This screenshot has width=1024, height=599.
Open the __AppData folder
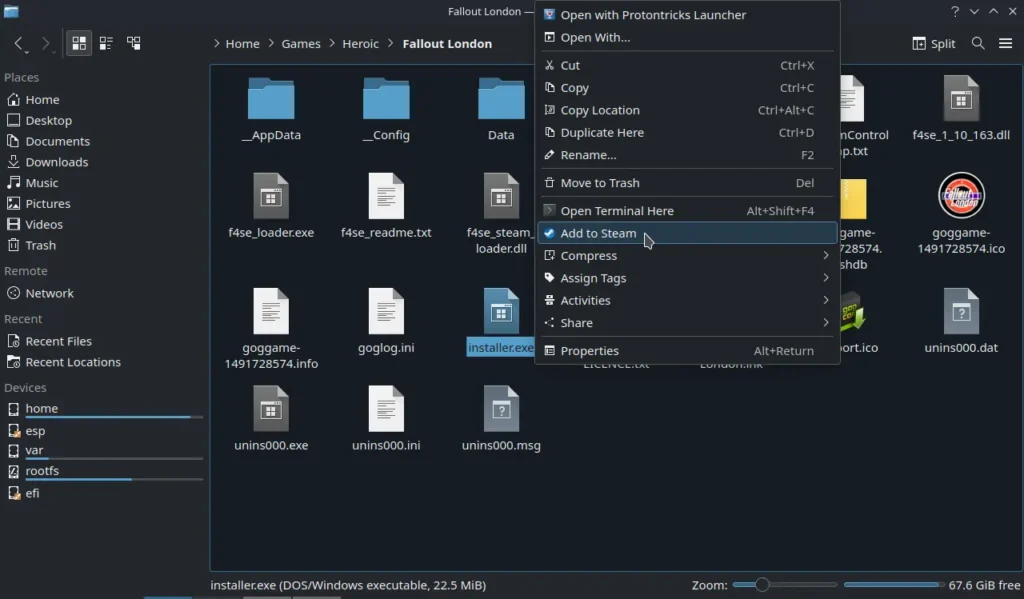coord(271,110)
